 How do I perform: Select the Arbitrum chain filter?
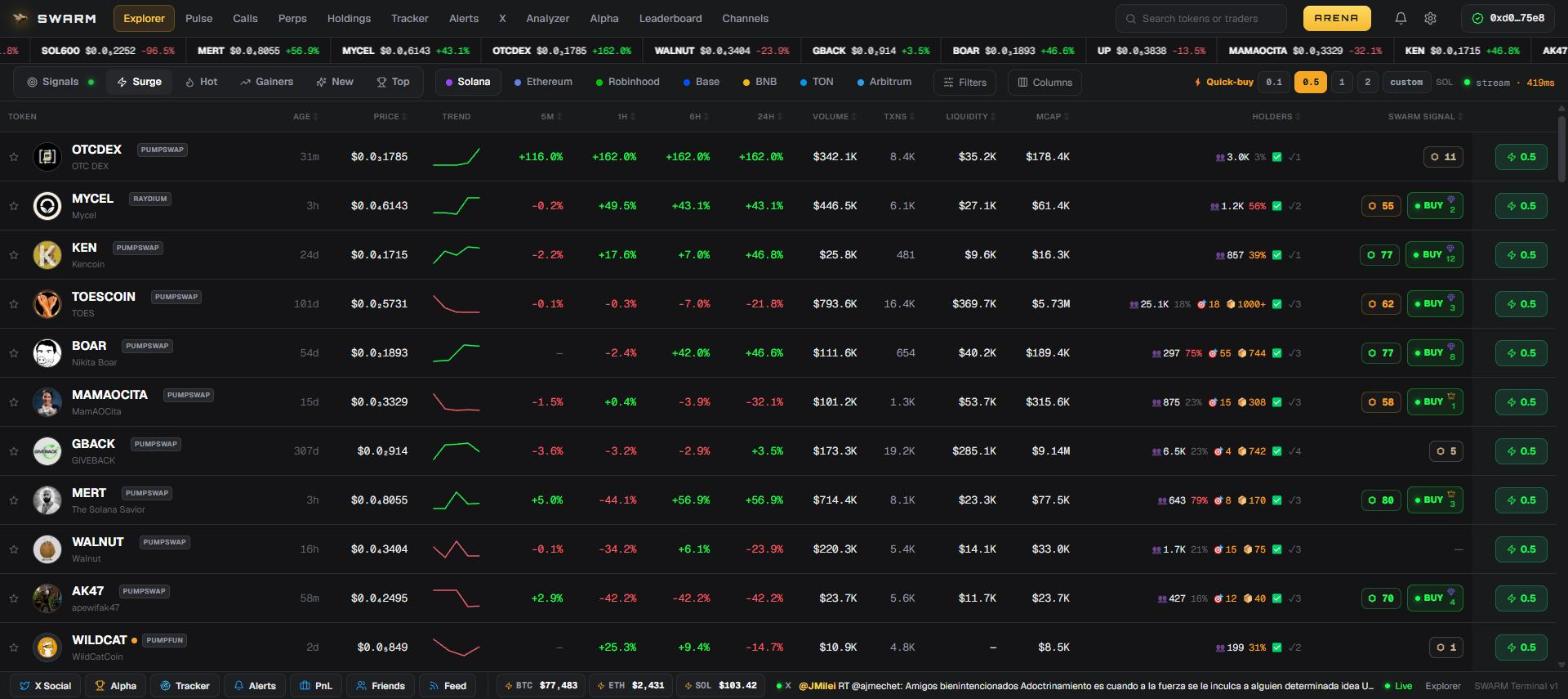883,82
